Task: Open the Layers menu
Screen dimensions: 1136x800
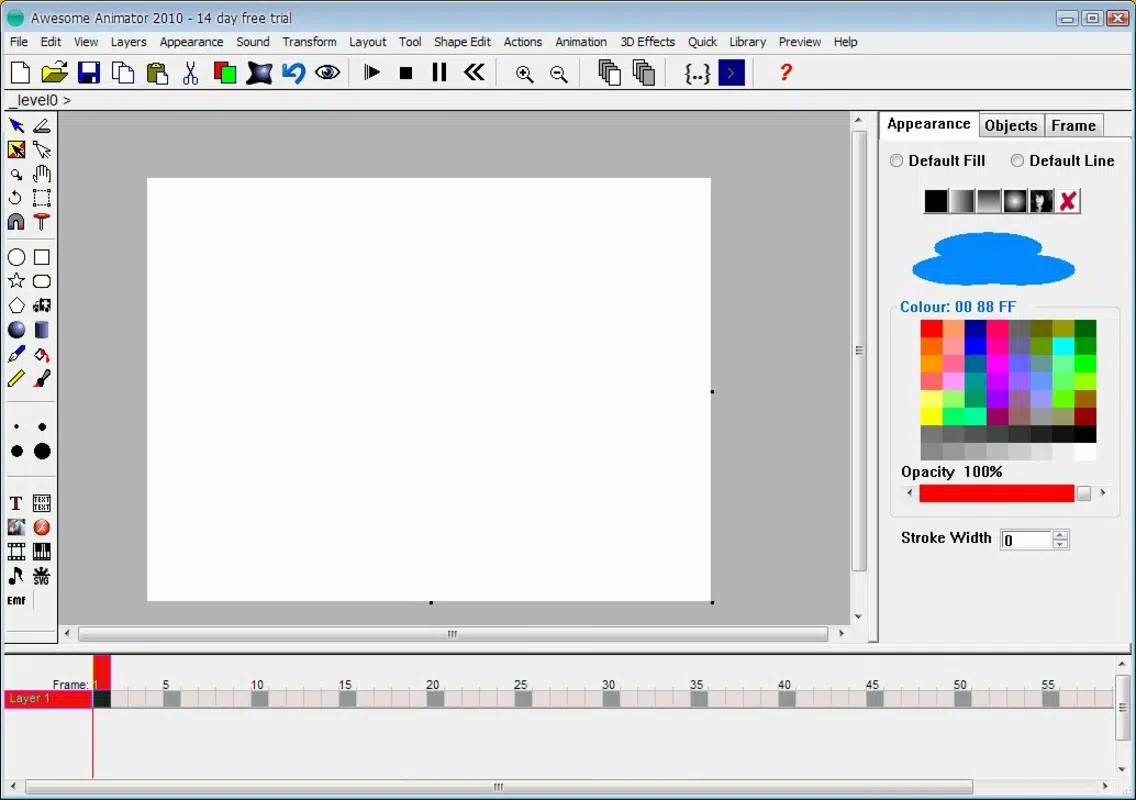Action: tap(128, 42)
